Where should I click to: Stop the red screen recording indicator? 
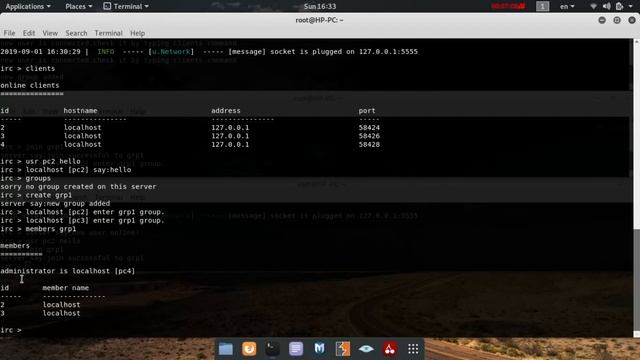(x=508, y=6)
